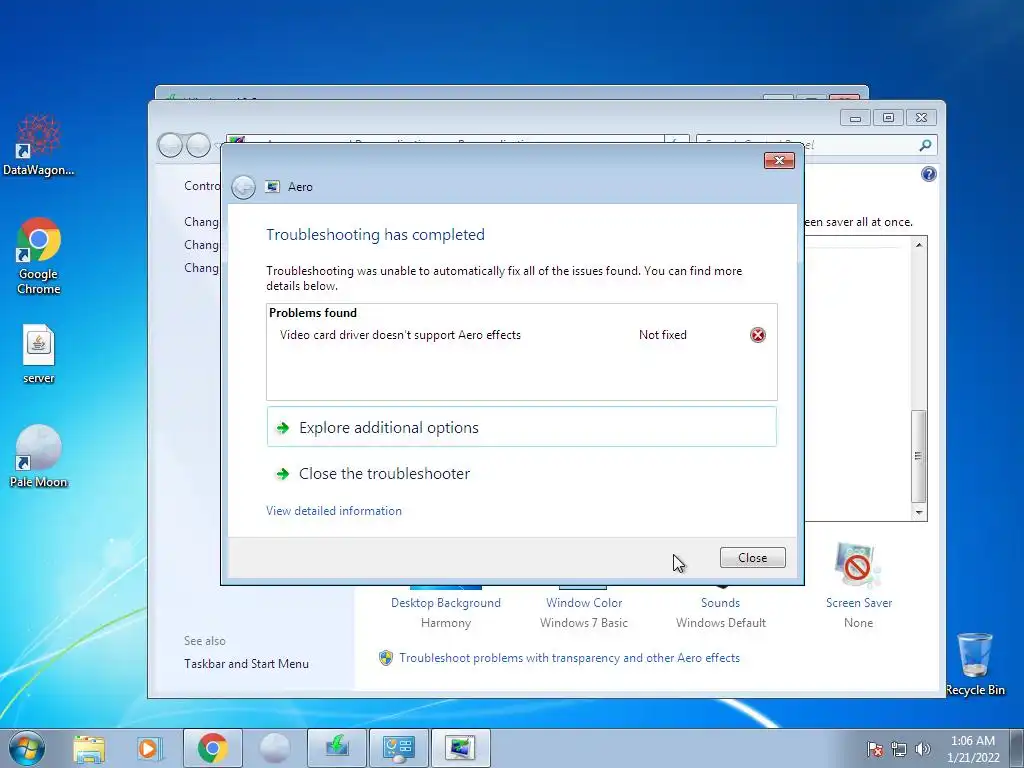
Task: Click Personalization window back navigation button
Action: pos(170,145)
